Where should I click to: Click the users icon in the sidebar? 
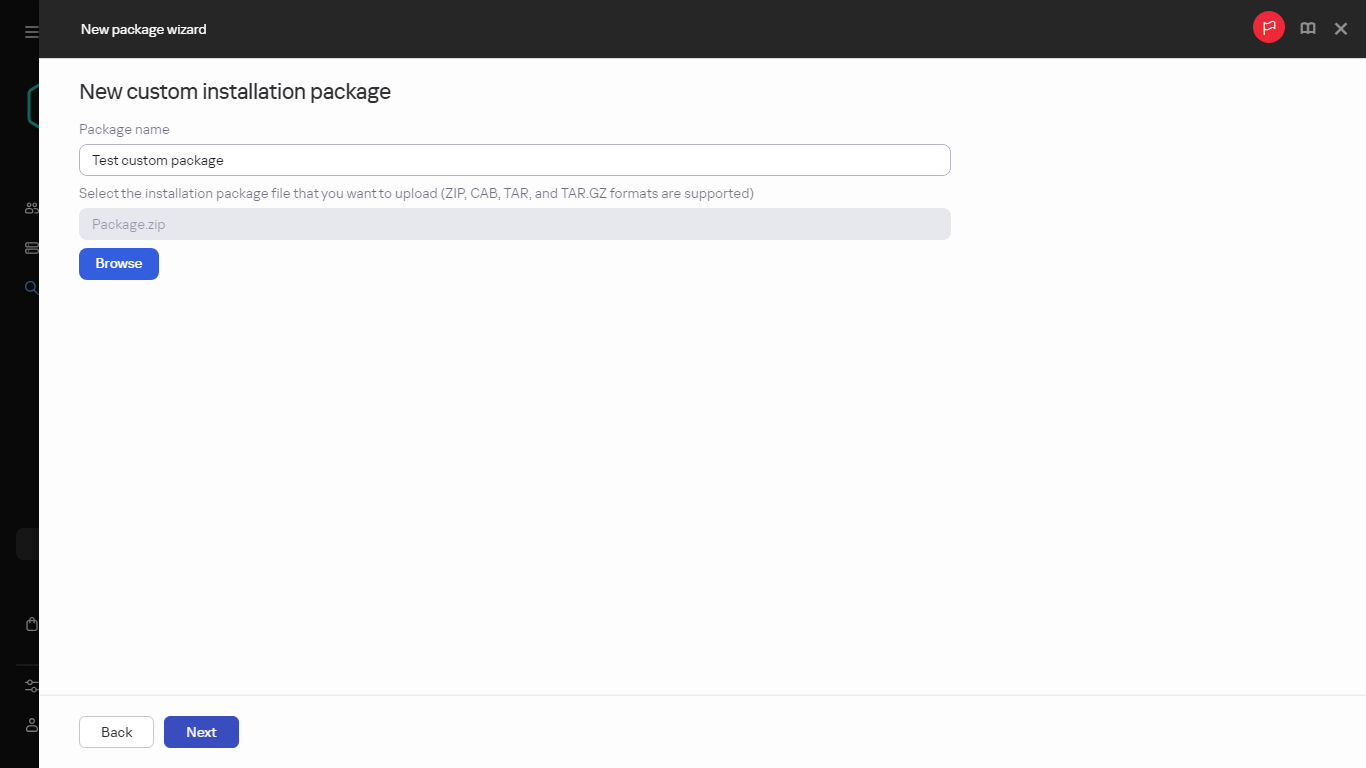[31, 207]
